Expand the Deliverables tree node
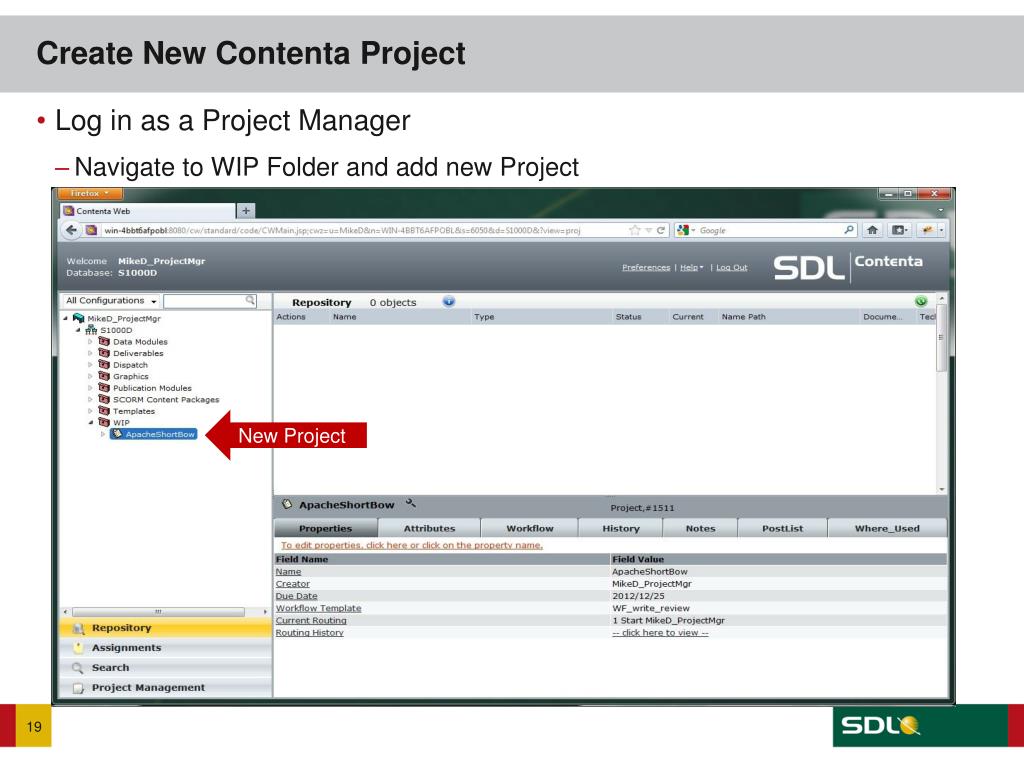Image resolution: width=1024 pixels, height=768 pixels. coord(90,353)
